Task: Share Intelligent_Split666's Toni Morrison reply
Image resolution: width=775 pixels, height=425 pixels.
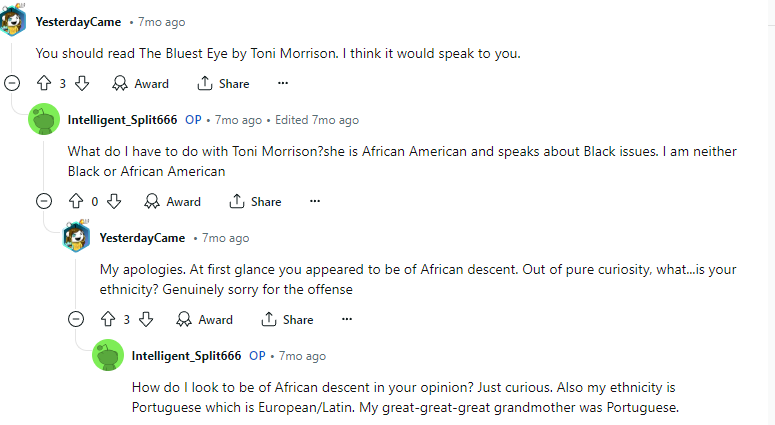Action: coord(256,202)
